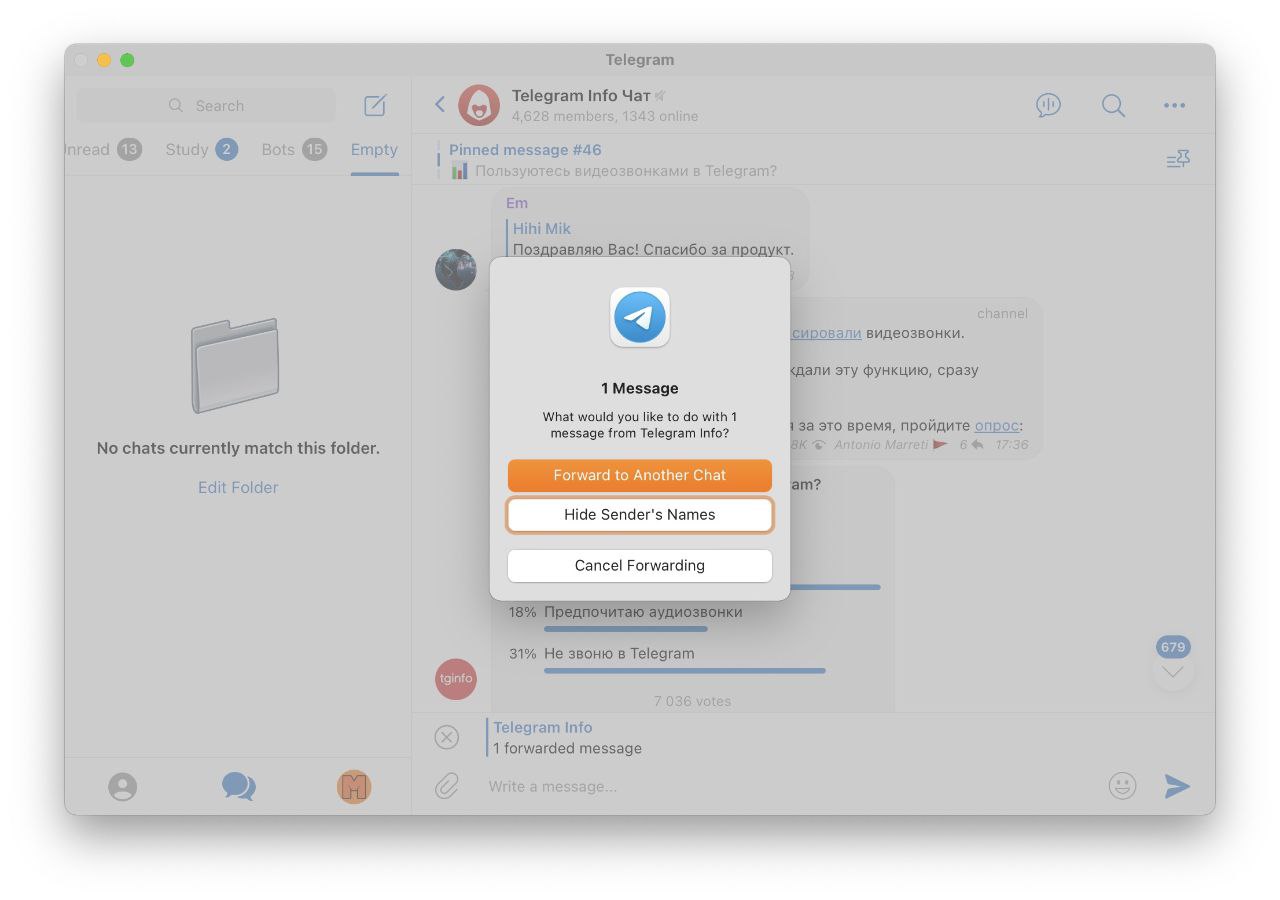Viewport: 1280px width, 900px height.
Task: Go back using the chat header arrow
Action: [x=440, y=104]
